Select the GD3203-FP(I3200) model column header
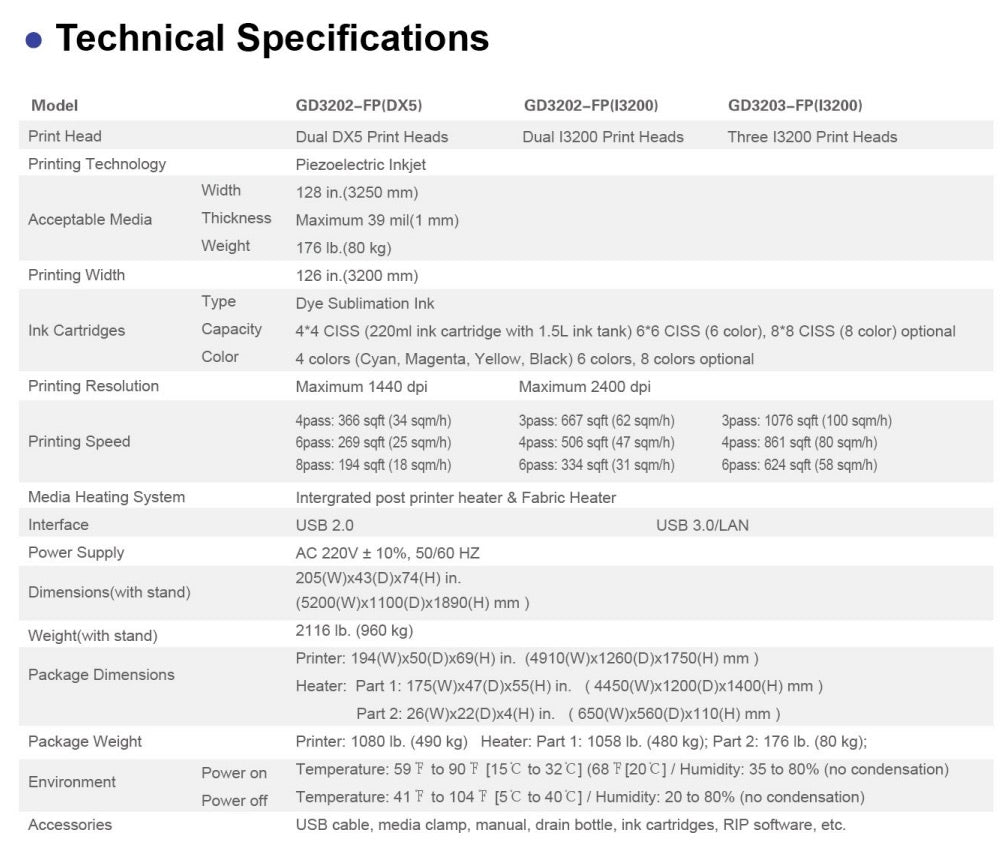1006x866 pixels. (795, 105)
